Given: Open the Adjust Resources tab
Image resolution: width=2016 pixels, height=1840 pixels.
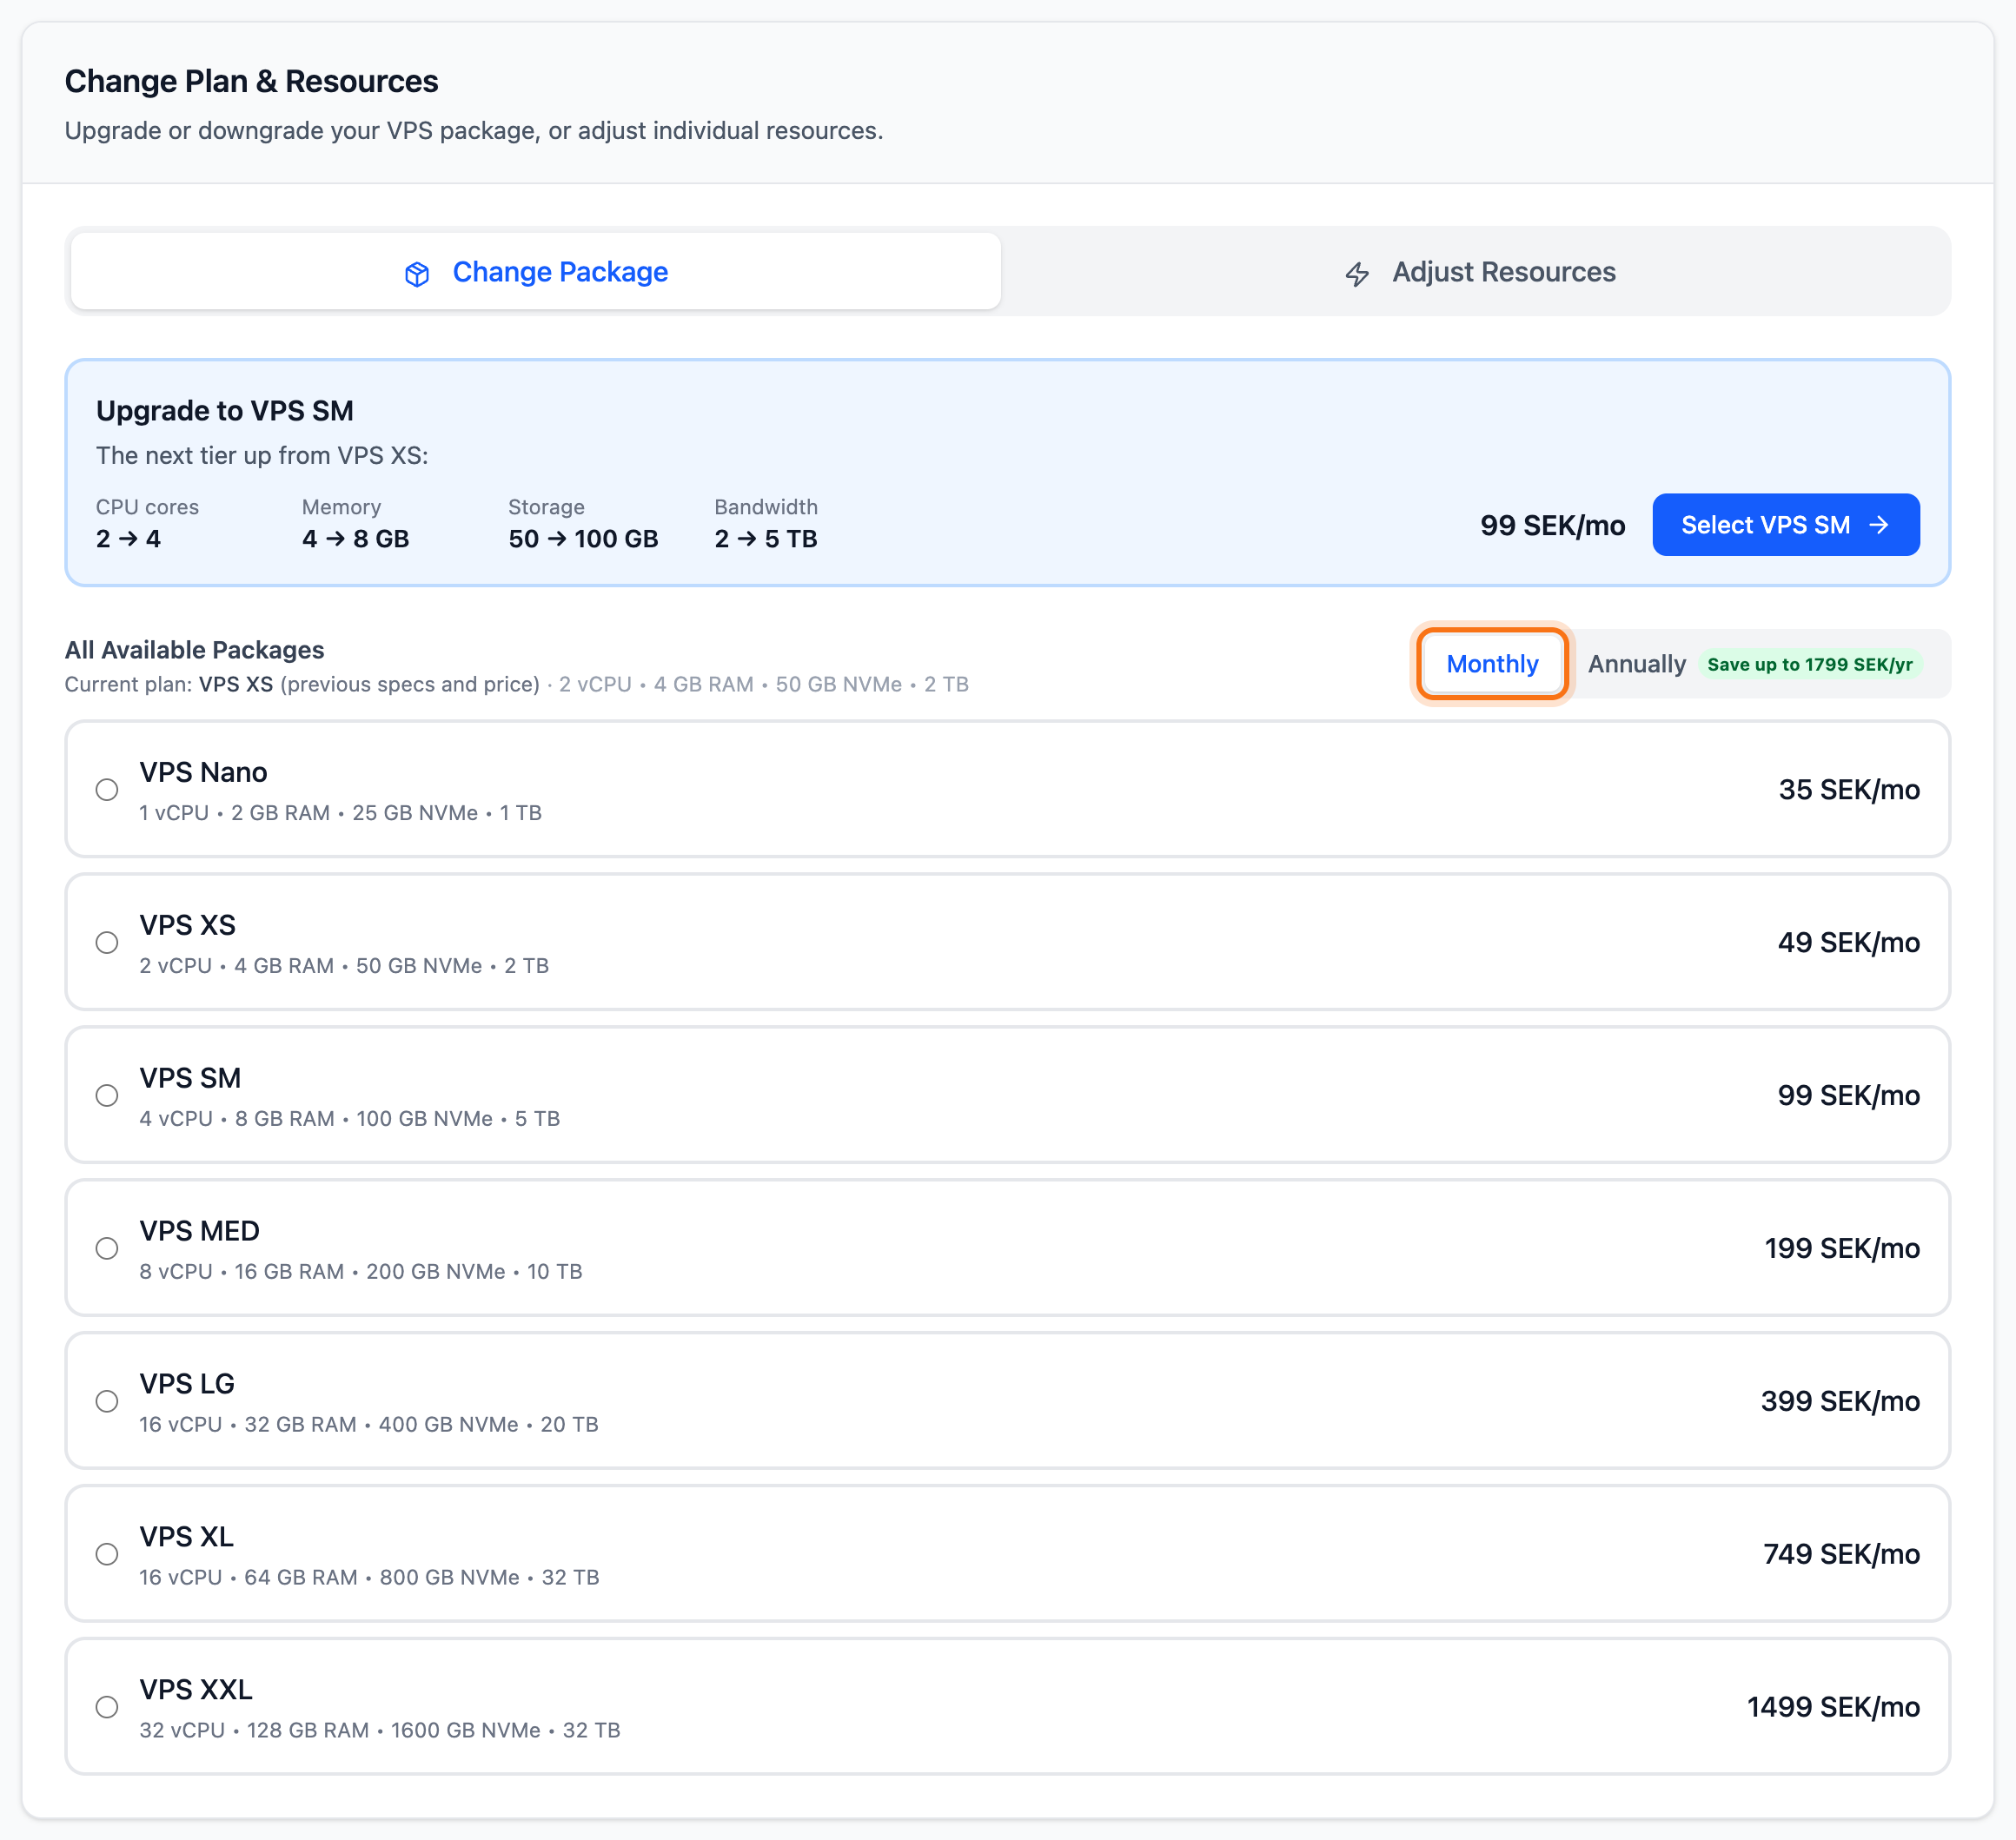Looking at the screenshot, I should coord(1478,272).
